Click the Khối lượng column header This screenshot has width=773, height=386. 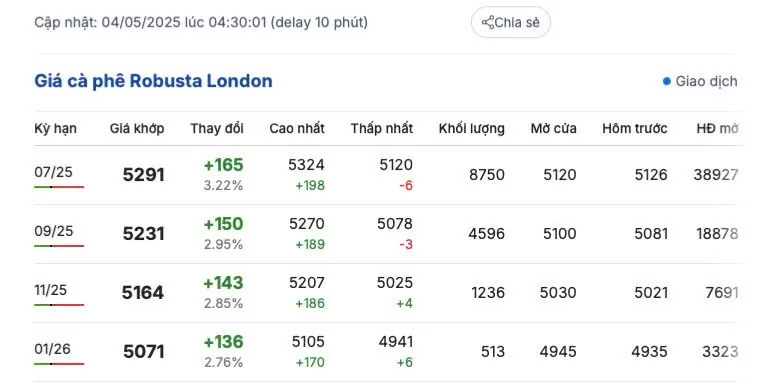pyautogui.click(x=472, y=129)
